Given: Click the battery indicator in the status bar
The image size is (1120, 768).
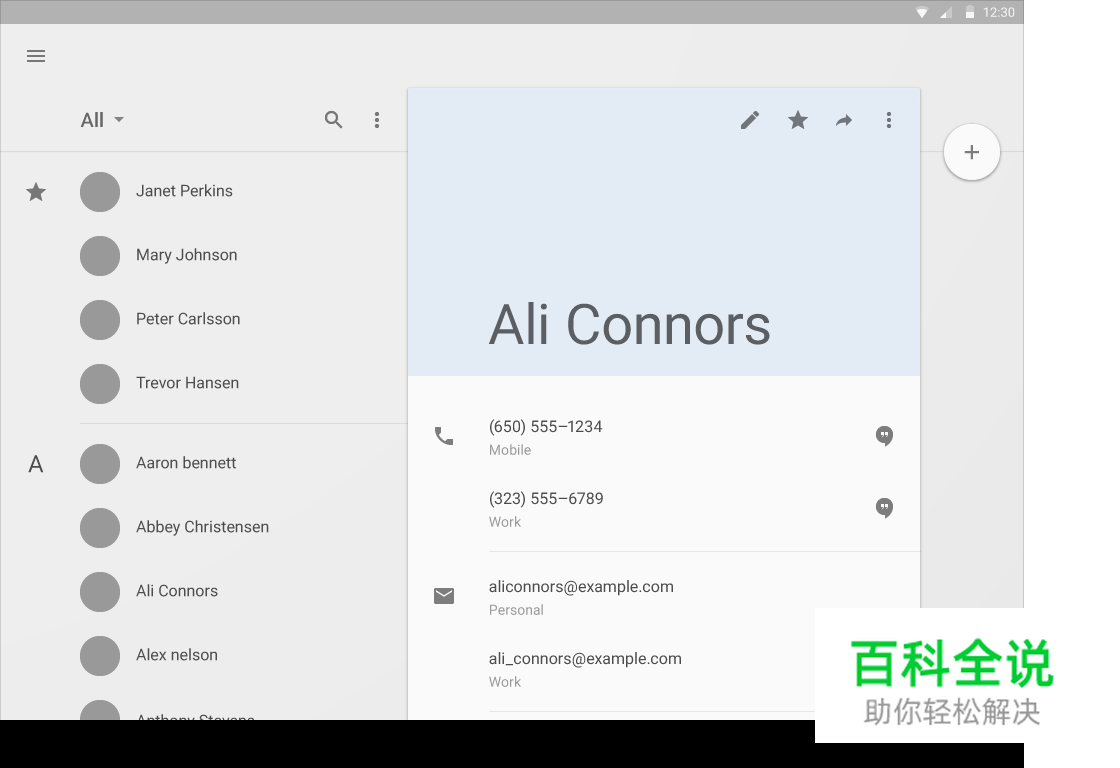Looking at the screenshot, I should pyautogui.click(x=967, y=12).
